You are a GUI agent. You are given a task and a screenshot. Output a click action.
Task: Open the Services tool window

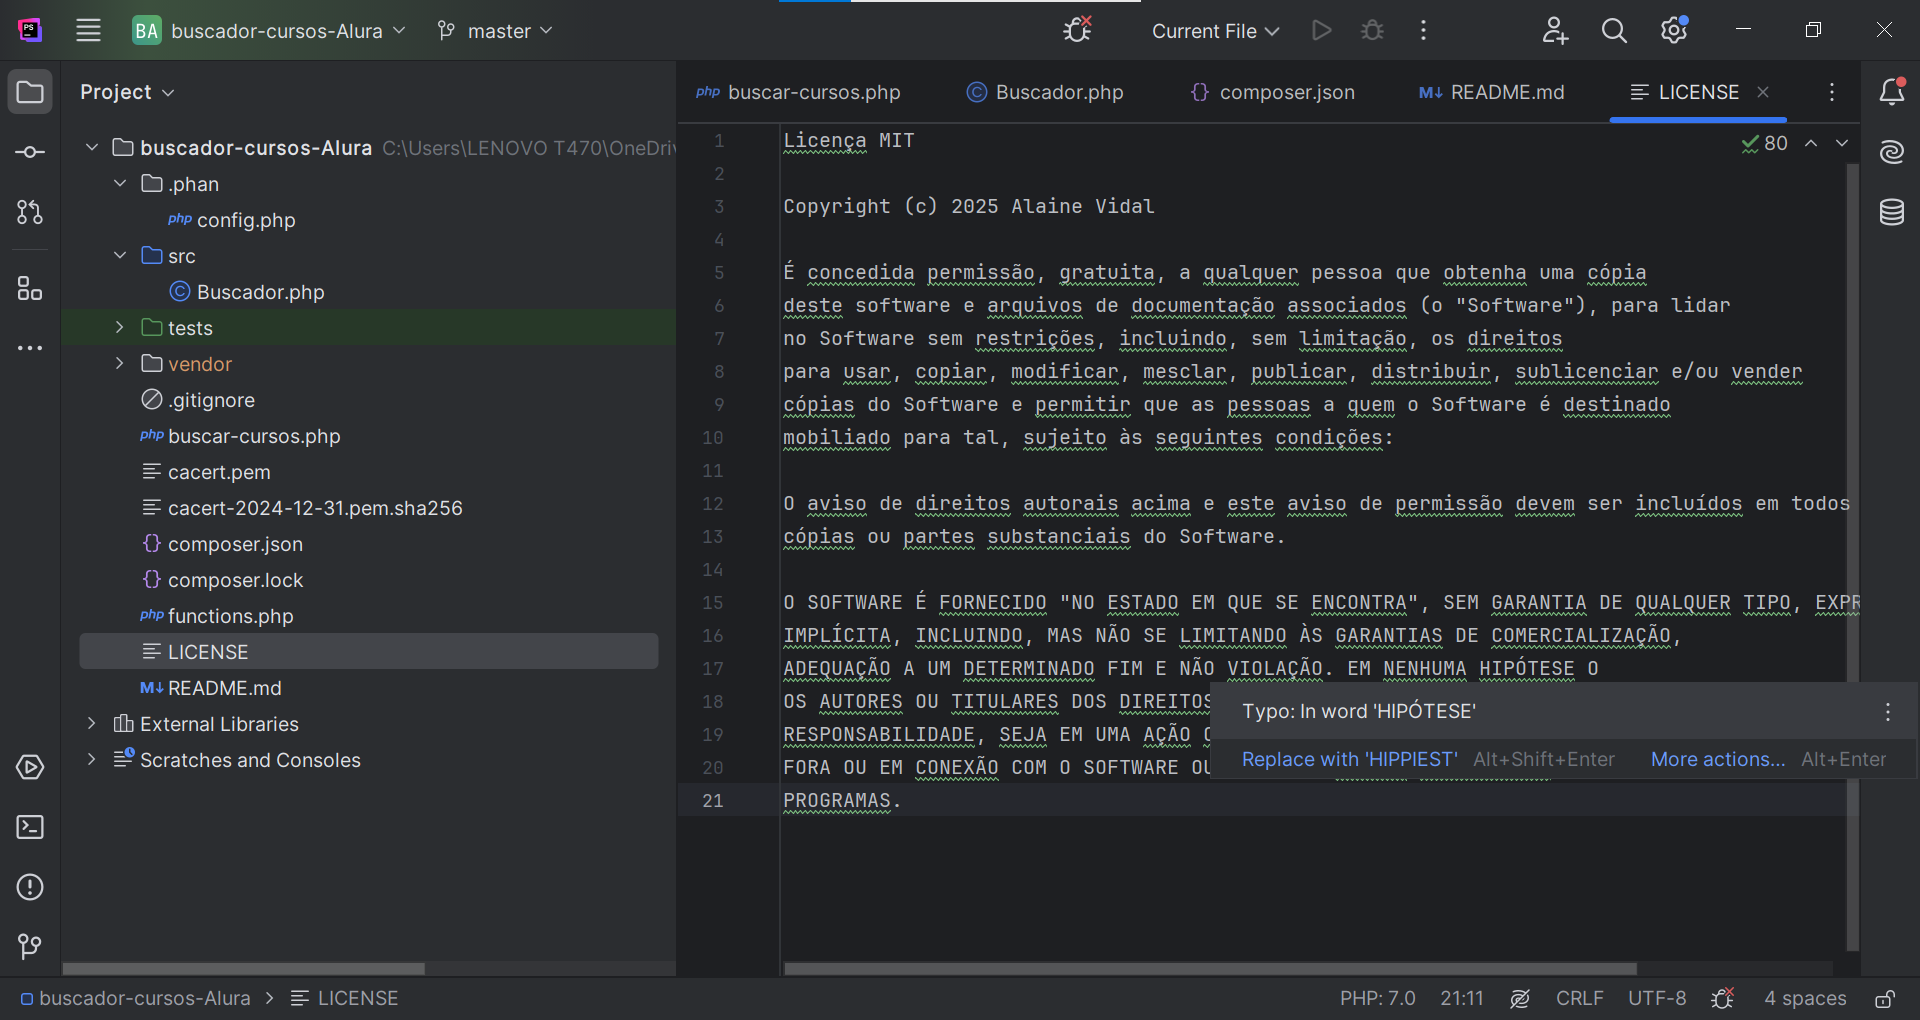[x=30, y=767]
